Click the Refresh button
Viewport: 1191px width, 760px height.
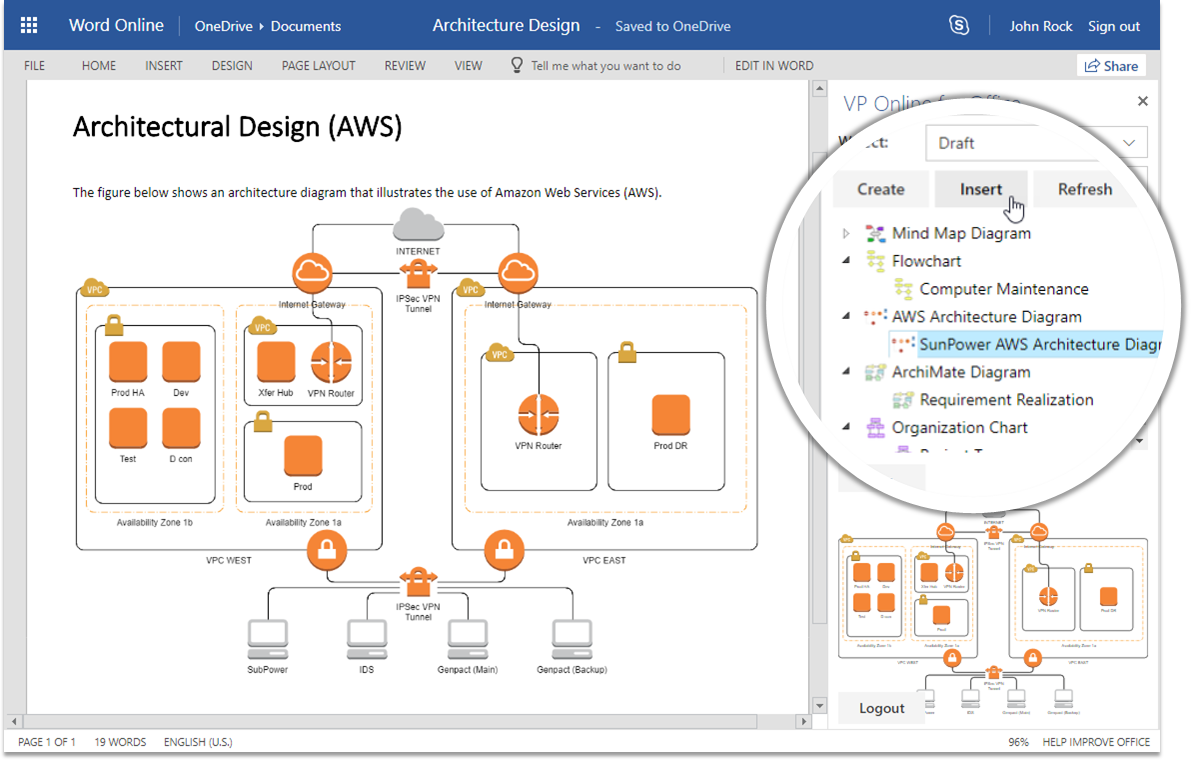1085,189
